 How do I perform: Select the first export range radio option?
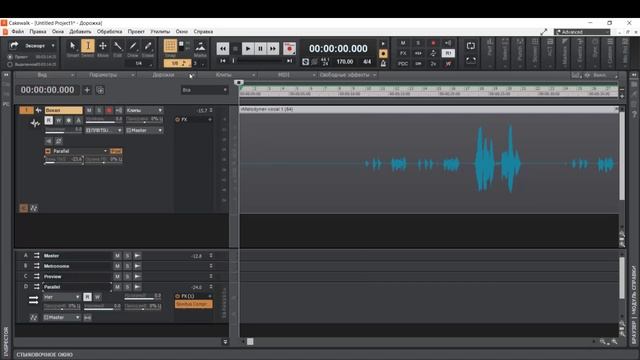[x=10, y=57]
